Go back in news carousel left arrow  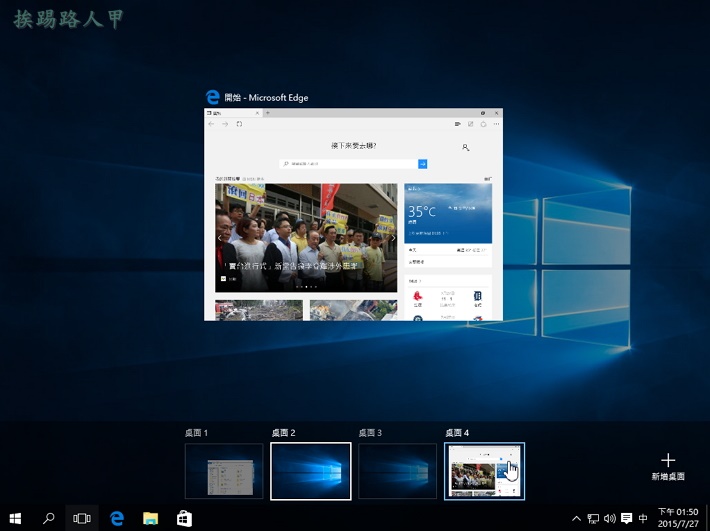coord(220,238)
